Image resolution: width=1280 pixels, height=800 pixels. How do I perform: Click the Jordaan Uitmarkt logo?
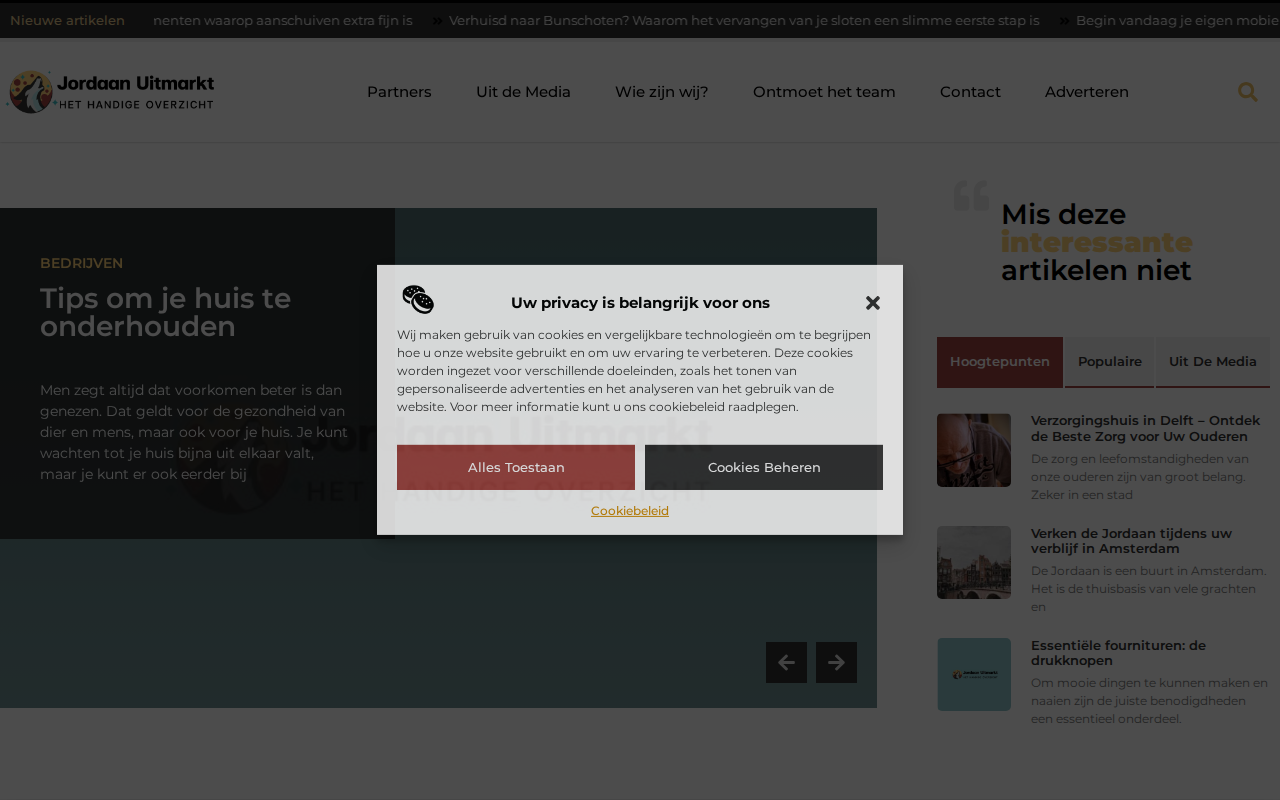[x=110, y=92]
